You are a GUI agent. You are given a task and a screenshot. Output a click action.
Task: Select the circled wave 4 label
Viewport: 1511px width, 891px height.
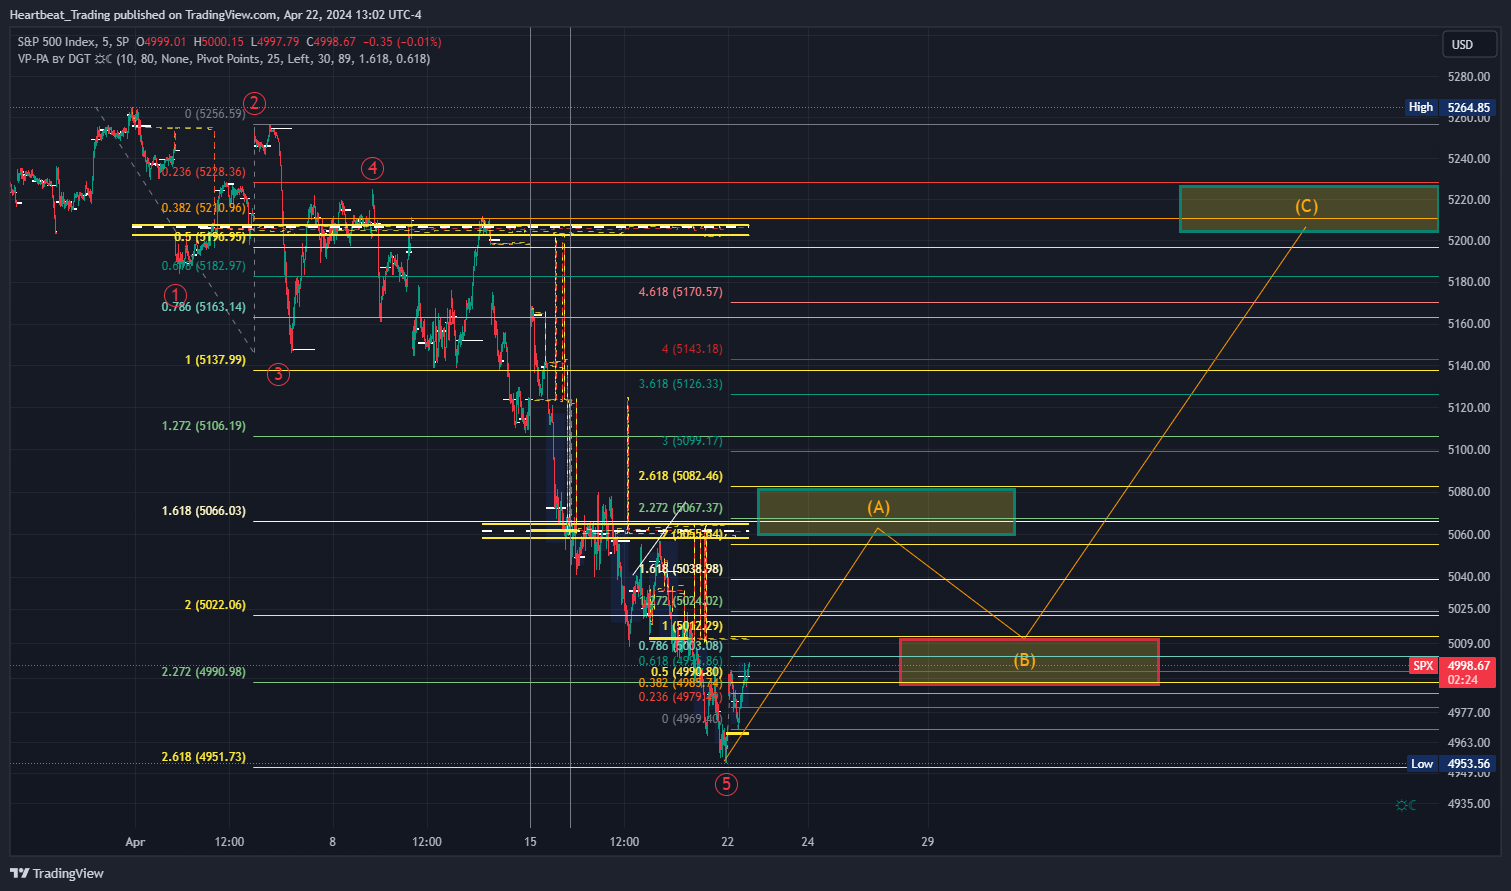tap(372, 167)
